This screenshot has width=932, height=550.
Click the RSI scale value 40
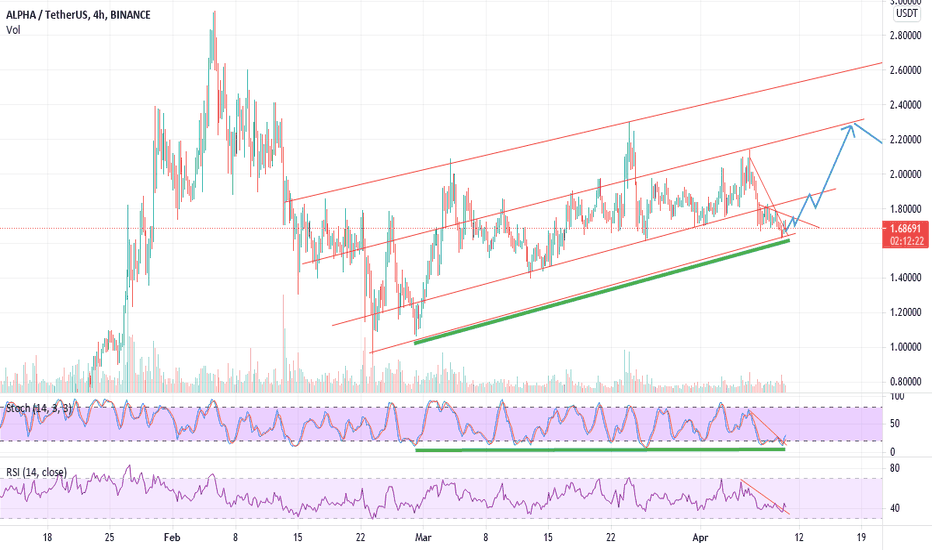(x=895, y=508)
